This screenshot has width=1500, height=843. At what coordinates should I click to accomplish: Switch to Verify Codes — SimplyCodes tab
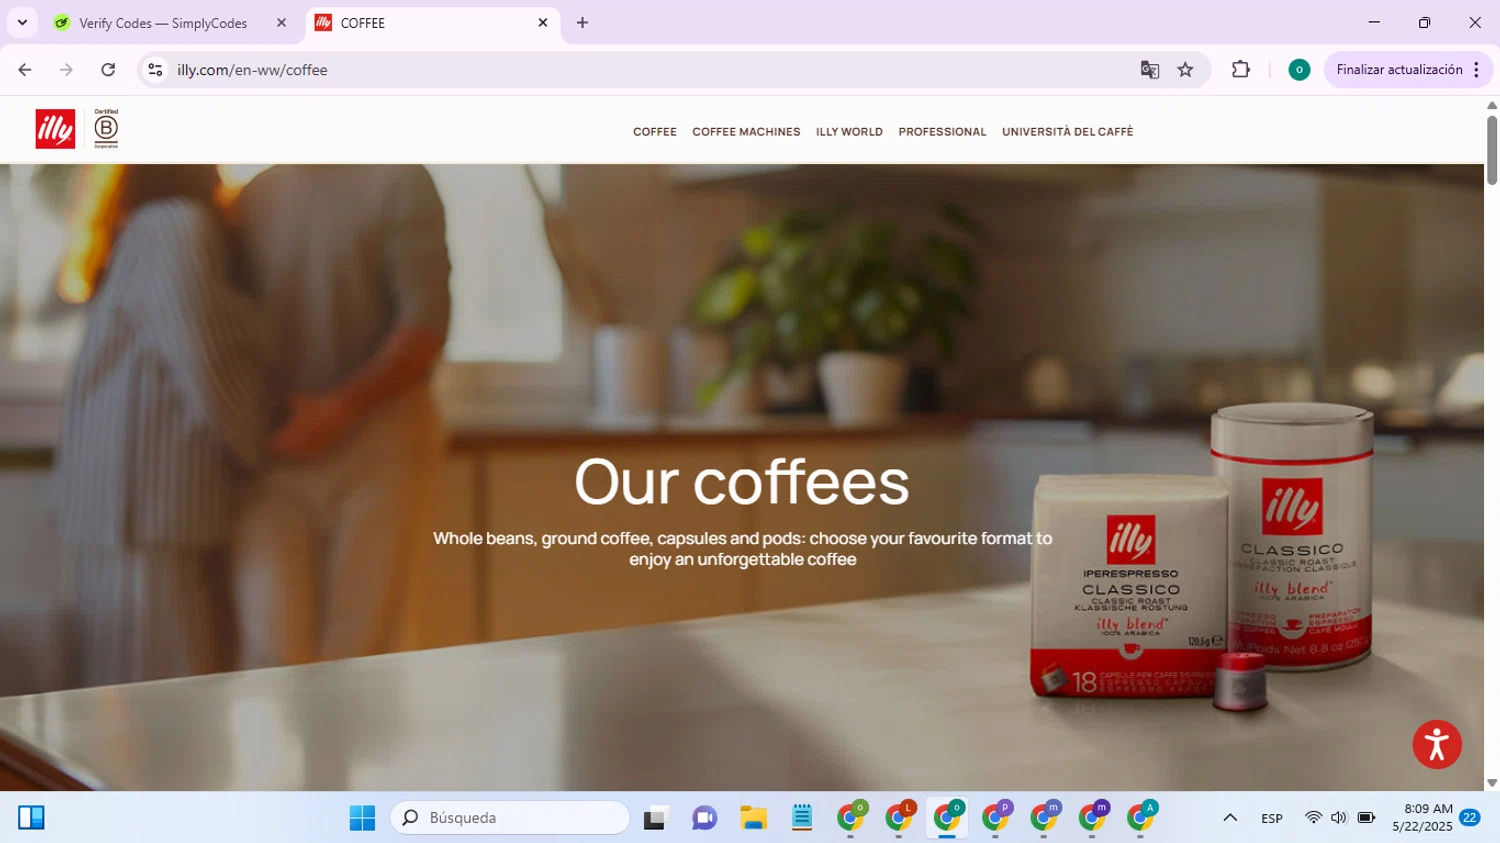pyautogui.click(x=170, y=23)
